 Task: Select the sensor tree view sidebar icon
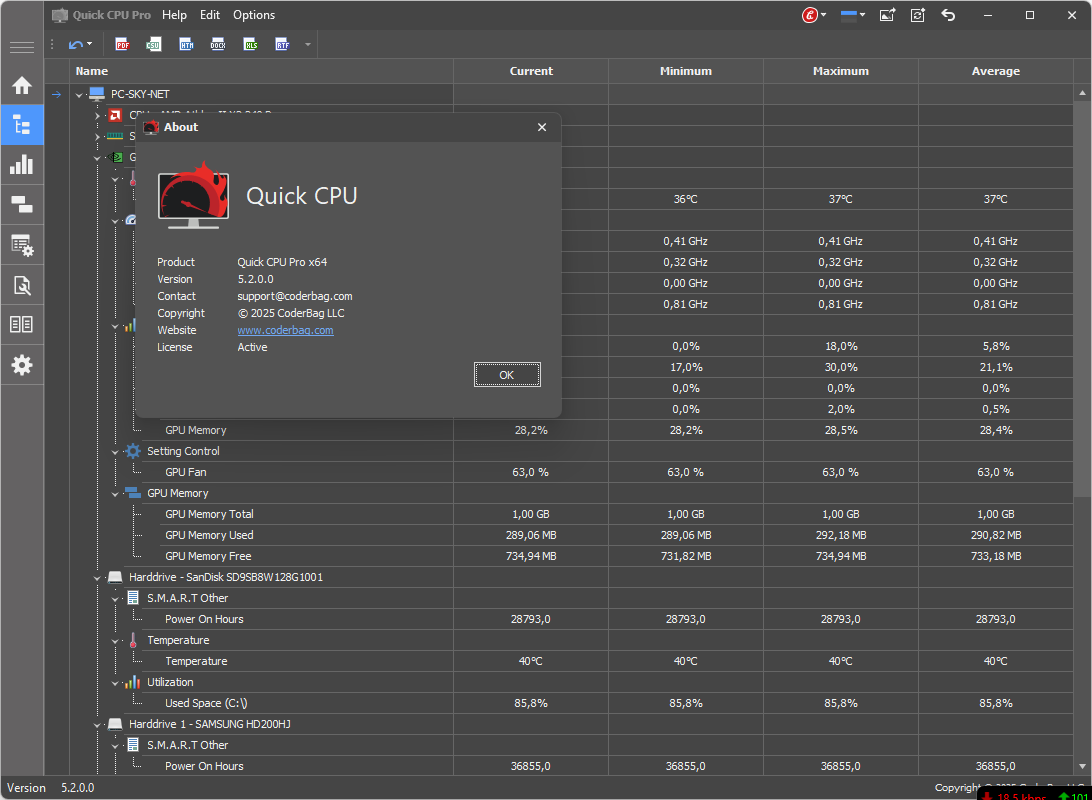tap(22, 125)
